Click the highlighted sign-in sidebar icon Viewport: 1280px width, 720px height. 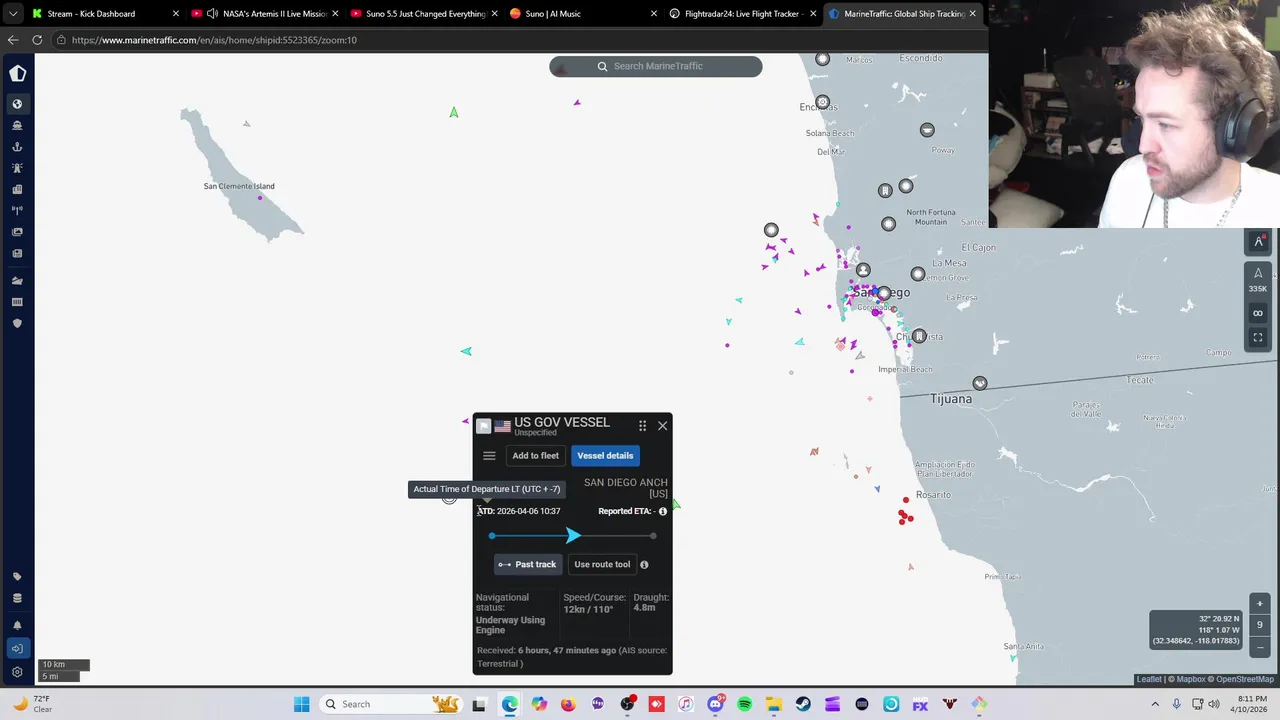point(17,649)
